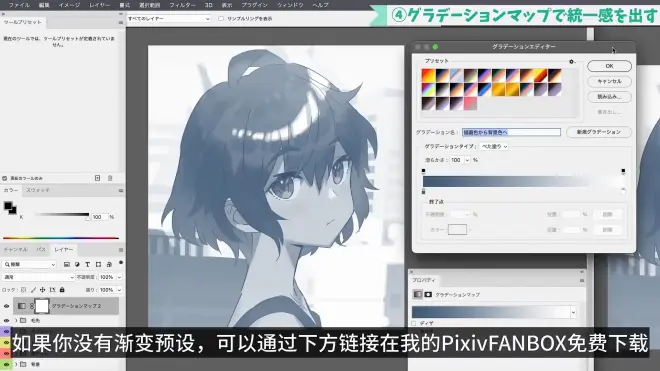Open the フィルター menu
Image resolution: width=660 pixels, height=371 pixels.
pos(182,5)
